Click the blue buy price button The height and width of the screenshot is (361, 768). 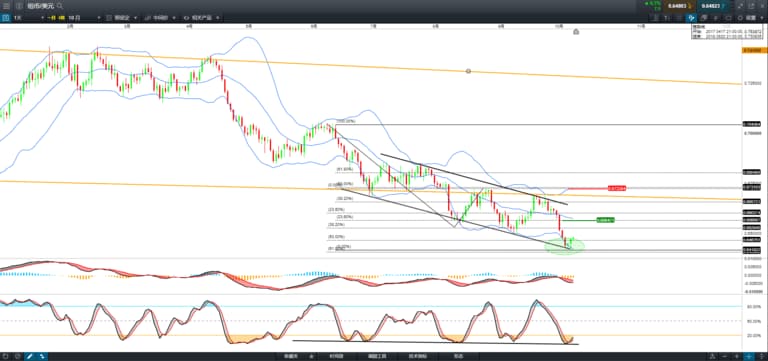pos(714,6)
